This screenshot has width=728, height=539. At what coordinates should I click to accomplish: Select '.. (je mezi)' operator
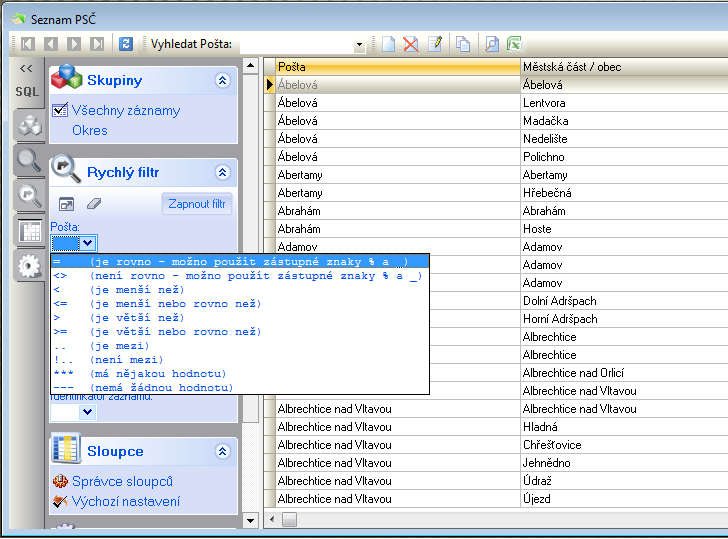[x=240, y=345]
